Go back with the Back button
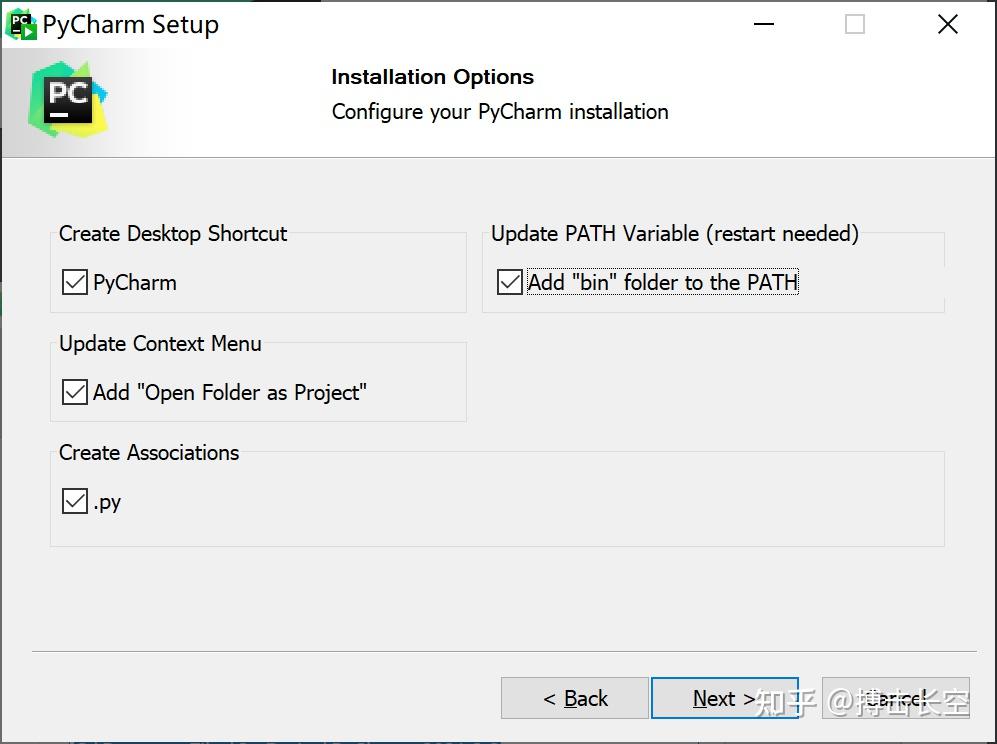Image resolution: width=997 pixels, height=744 pixels. [575, 699]
